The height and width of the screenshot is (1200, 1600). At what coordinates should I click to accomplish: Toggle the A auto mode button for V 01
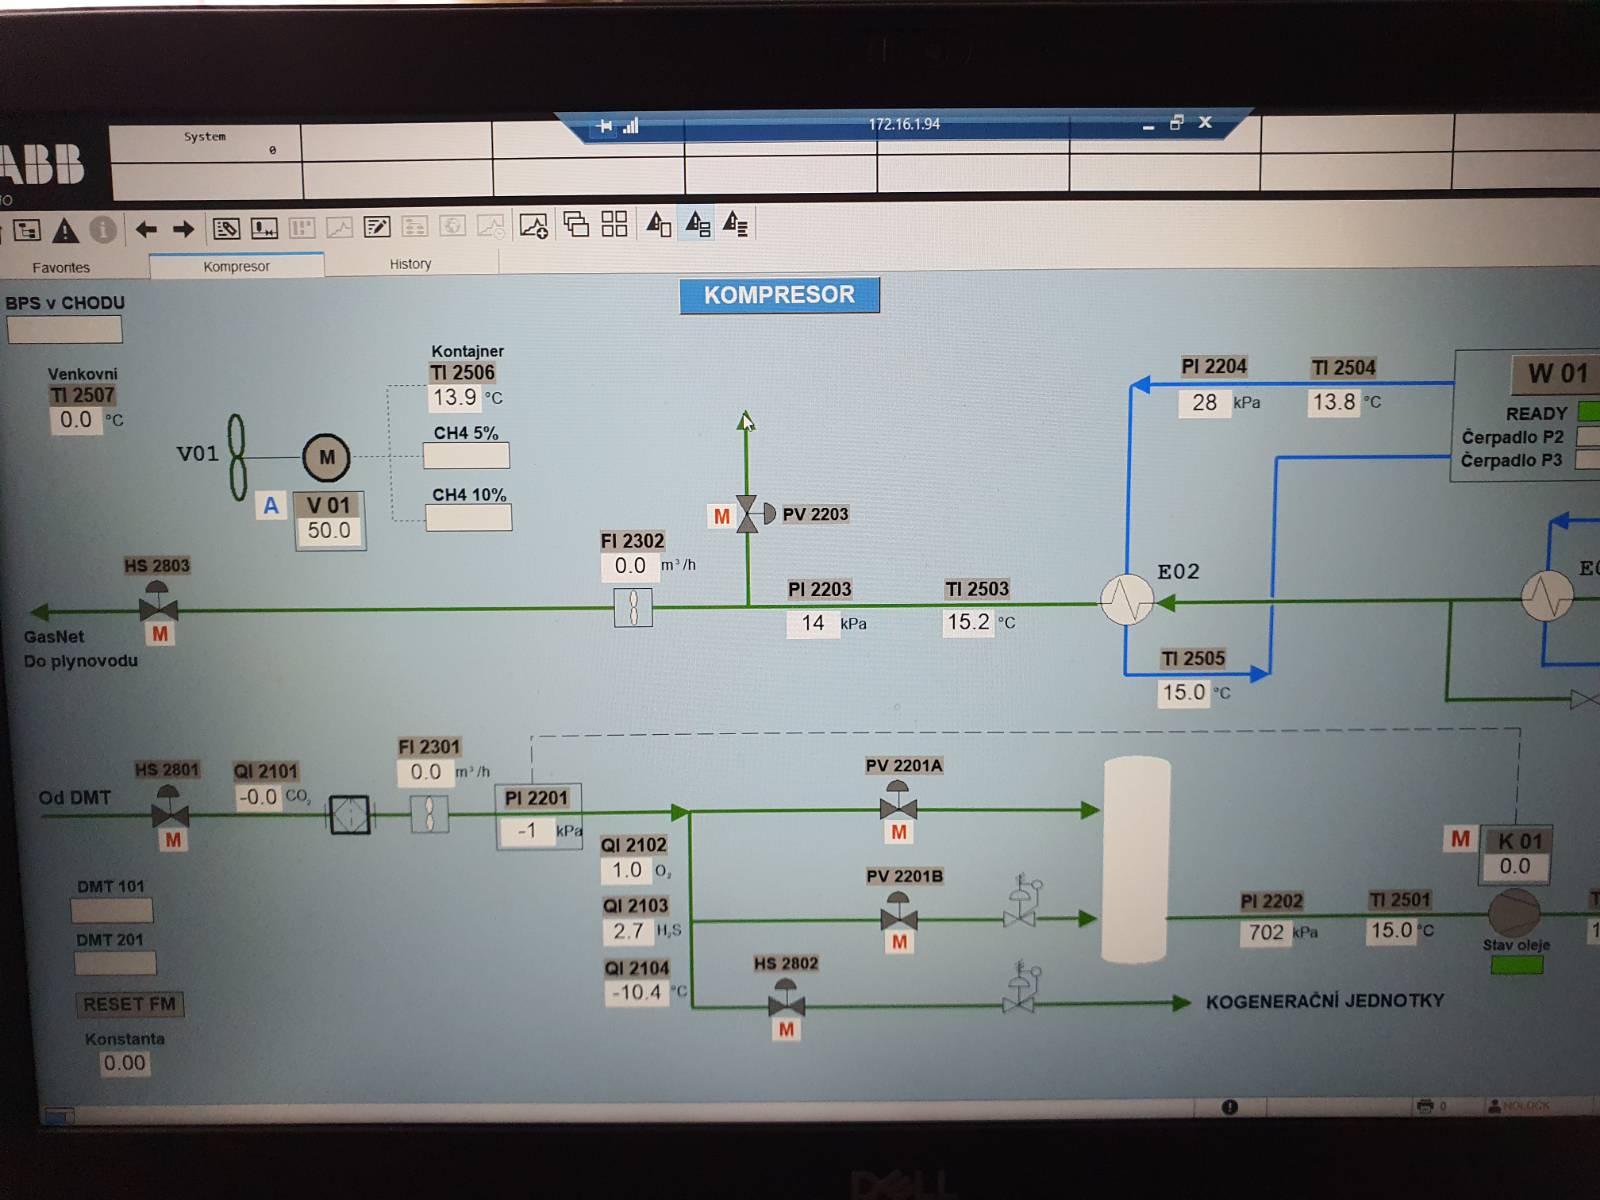coord(271,506)
